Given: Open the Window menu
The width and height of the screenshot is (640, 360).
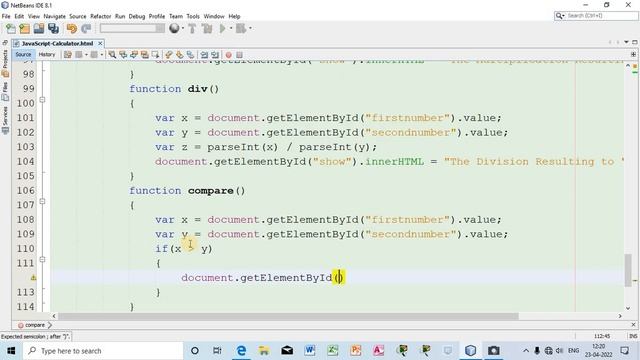Looking at the screenshot, I should [x=214, y=16].
